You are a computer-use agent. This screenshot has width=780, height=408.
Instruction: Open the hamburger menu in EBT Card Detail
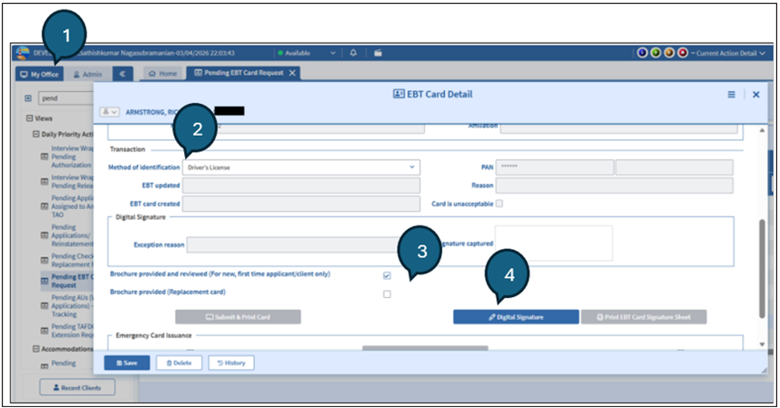(x=731, y=95)
